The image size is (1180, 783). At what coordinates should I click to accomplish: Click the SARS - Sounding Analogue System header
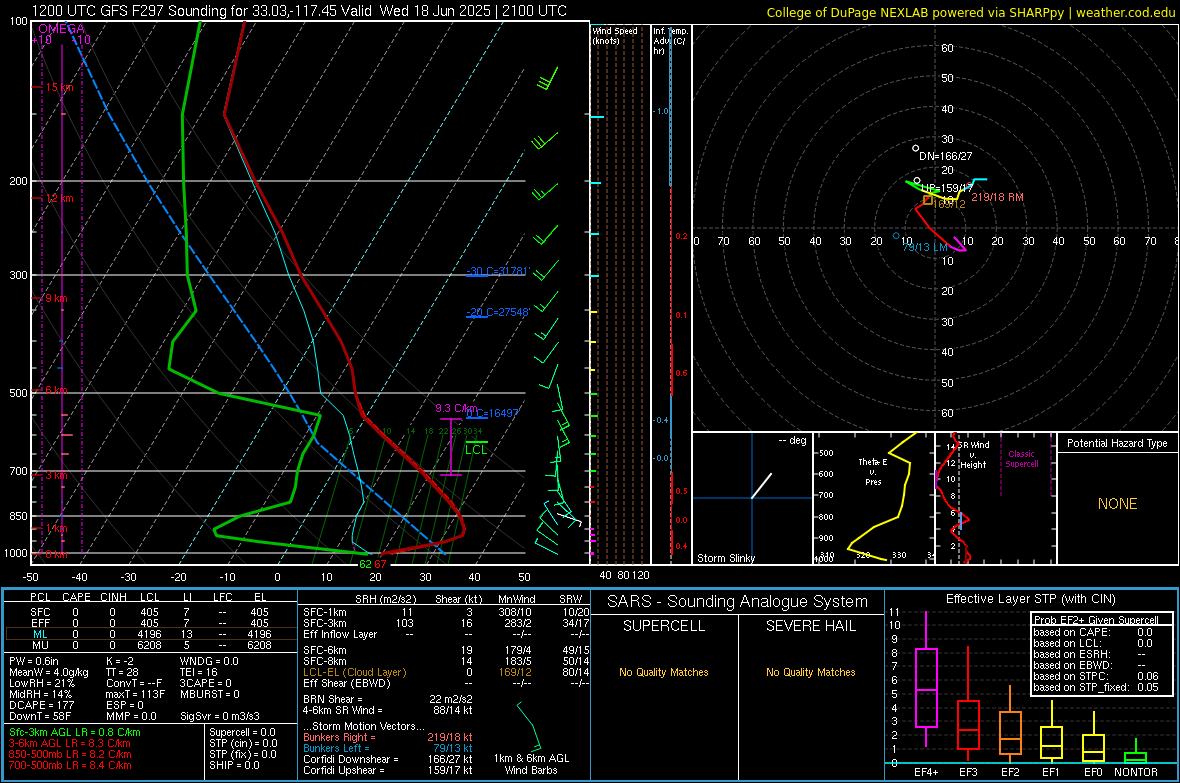coord(738,602)
